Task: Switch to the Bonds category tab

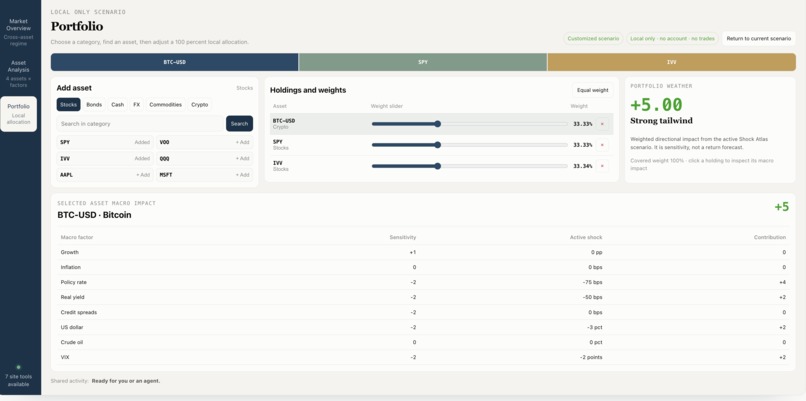Action: tap(94, 104)
